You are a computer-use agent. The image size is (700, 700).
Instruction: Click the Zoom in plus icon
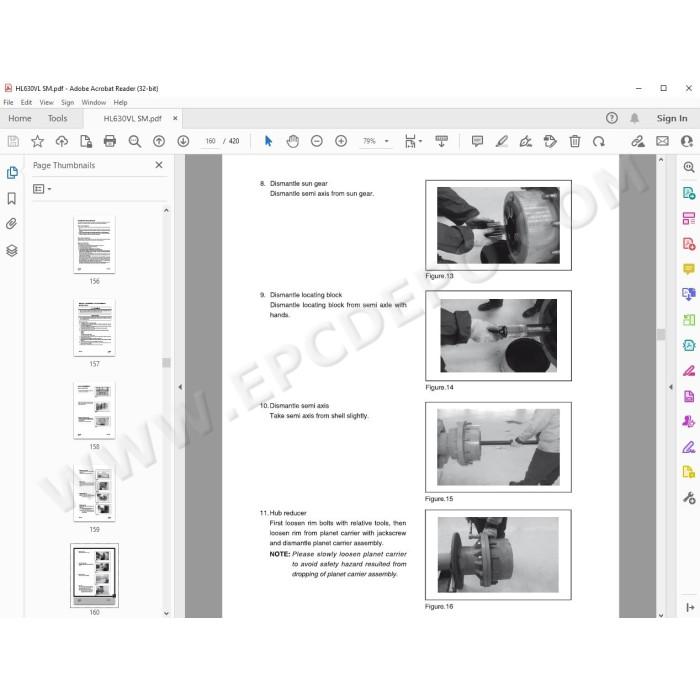click(x=341, y=142)
